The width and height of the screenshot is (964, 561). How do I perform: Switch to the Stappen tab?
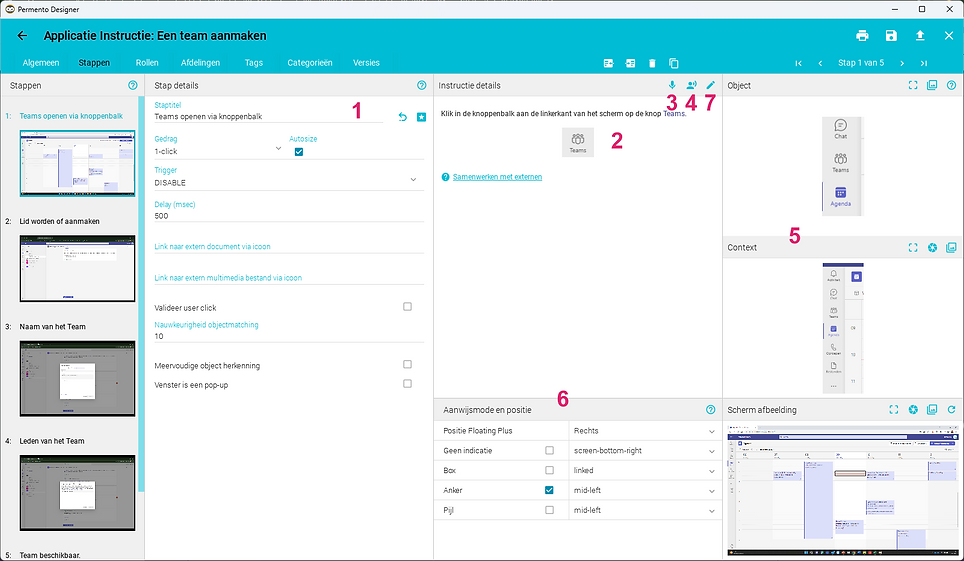(x=94, y=63)
